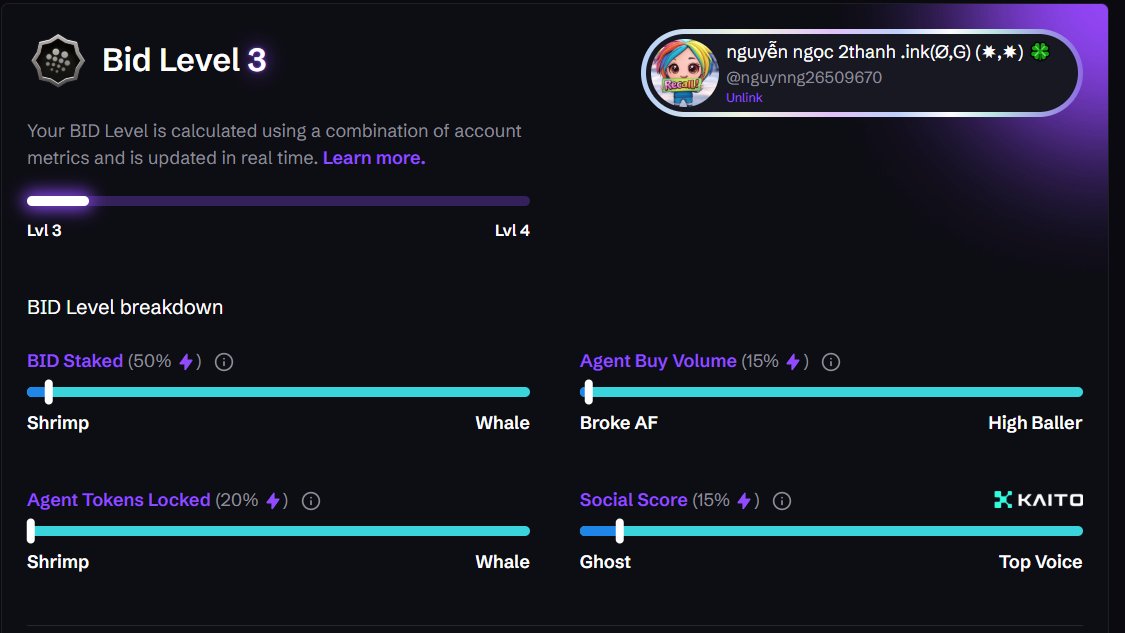Click the lightning bolt beside Social Score 15%
The width and height of the screenshot is (1125, 633).
click(x=745, y=500)
